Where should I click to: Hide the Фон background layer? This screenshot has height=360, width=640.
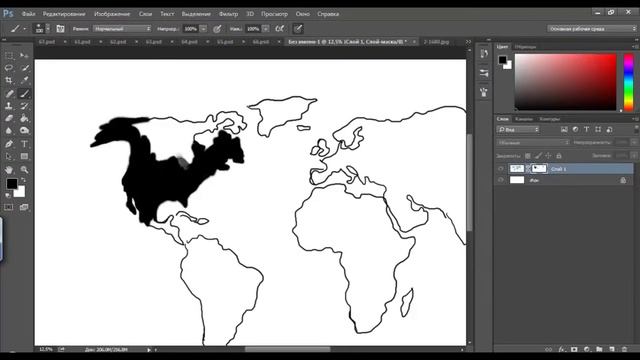click(x=501, y=180)
